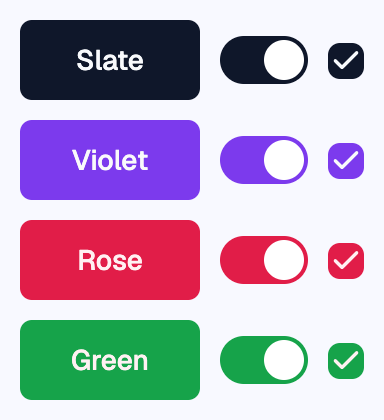Clear the rose red checkbox
This screenshot has width=384, height=420.
click(346, 261)
